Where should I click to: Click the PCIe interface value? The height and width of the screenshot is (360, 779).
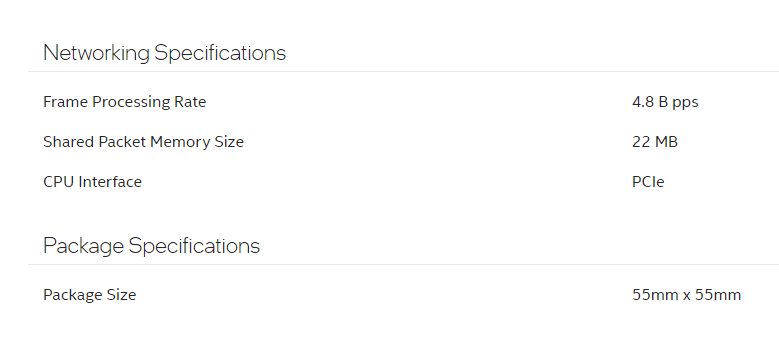648,182
